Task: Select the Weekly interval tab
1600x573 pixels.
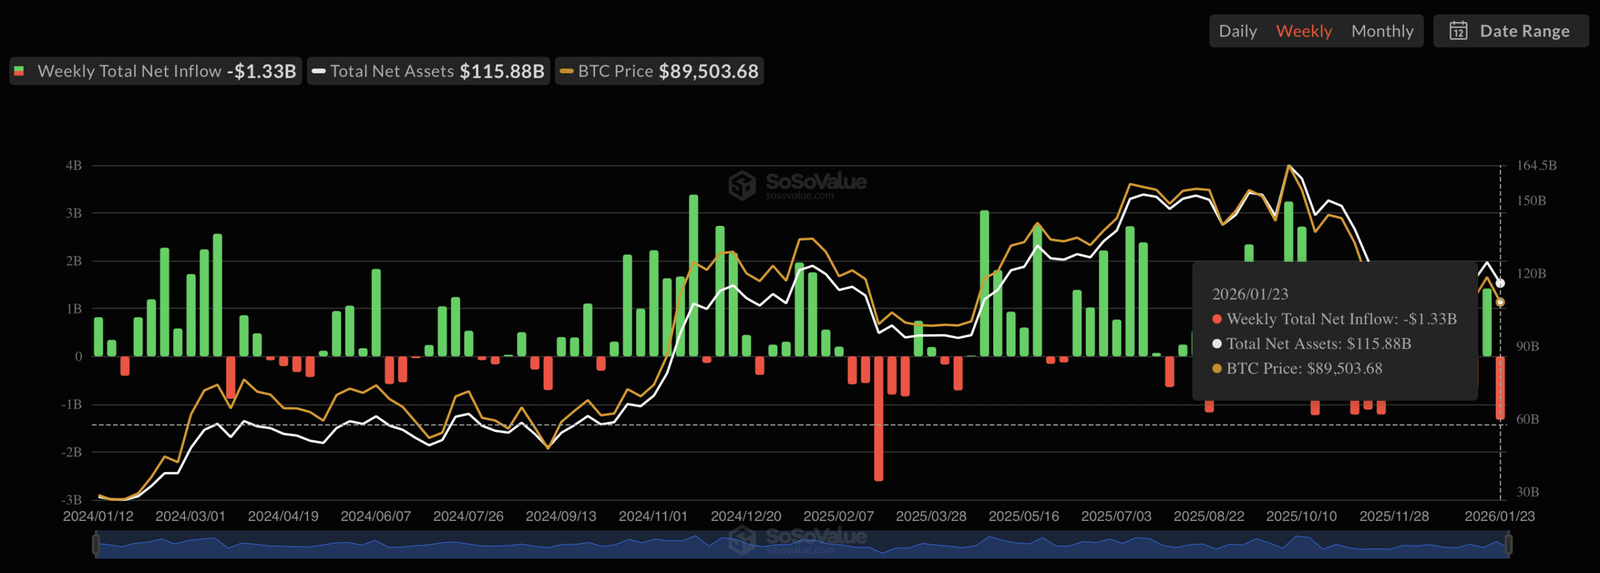Action: point(1303,31)
